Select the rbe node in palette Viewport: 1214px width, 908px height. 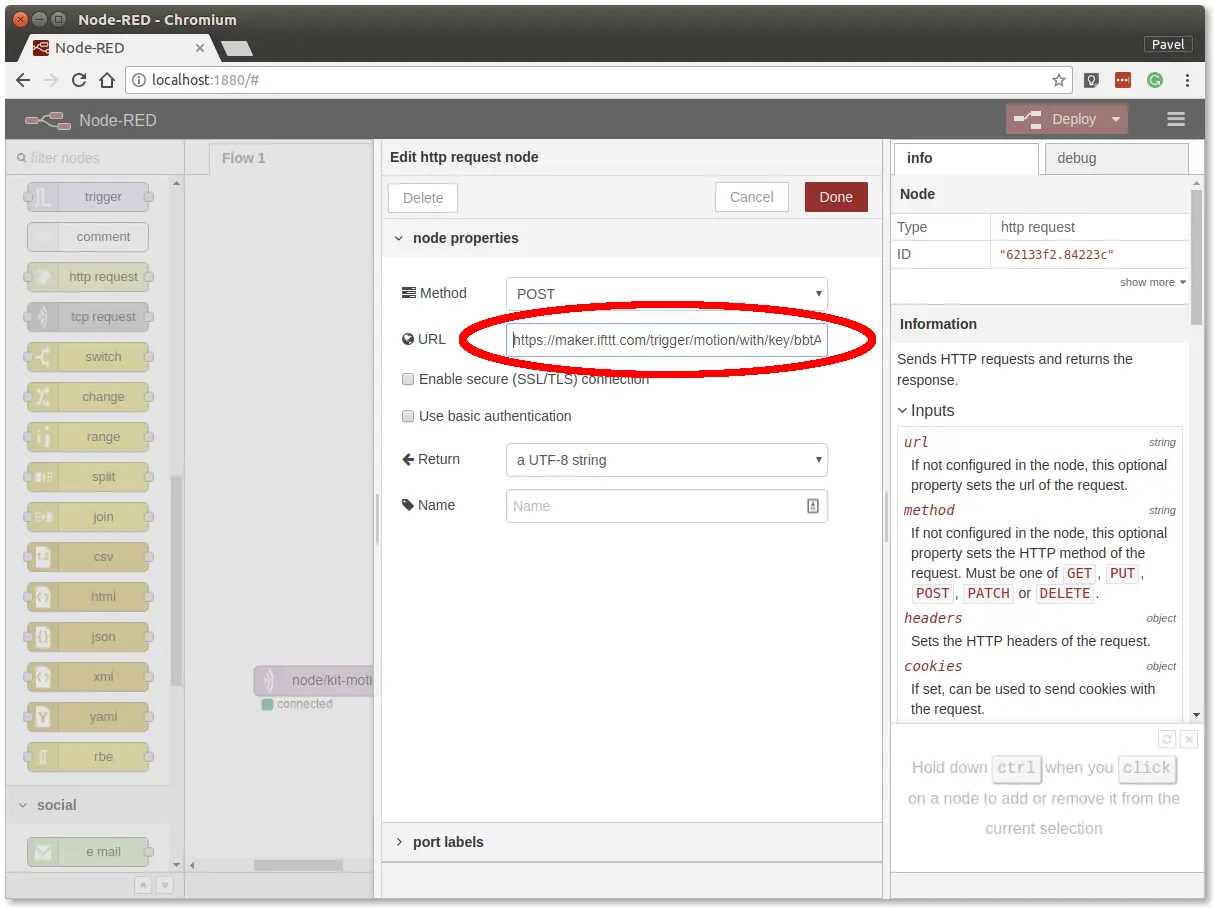coord(88,757)
